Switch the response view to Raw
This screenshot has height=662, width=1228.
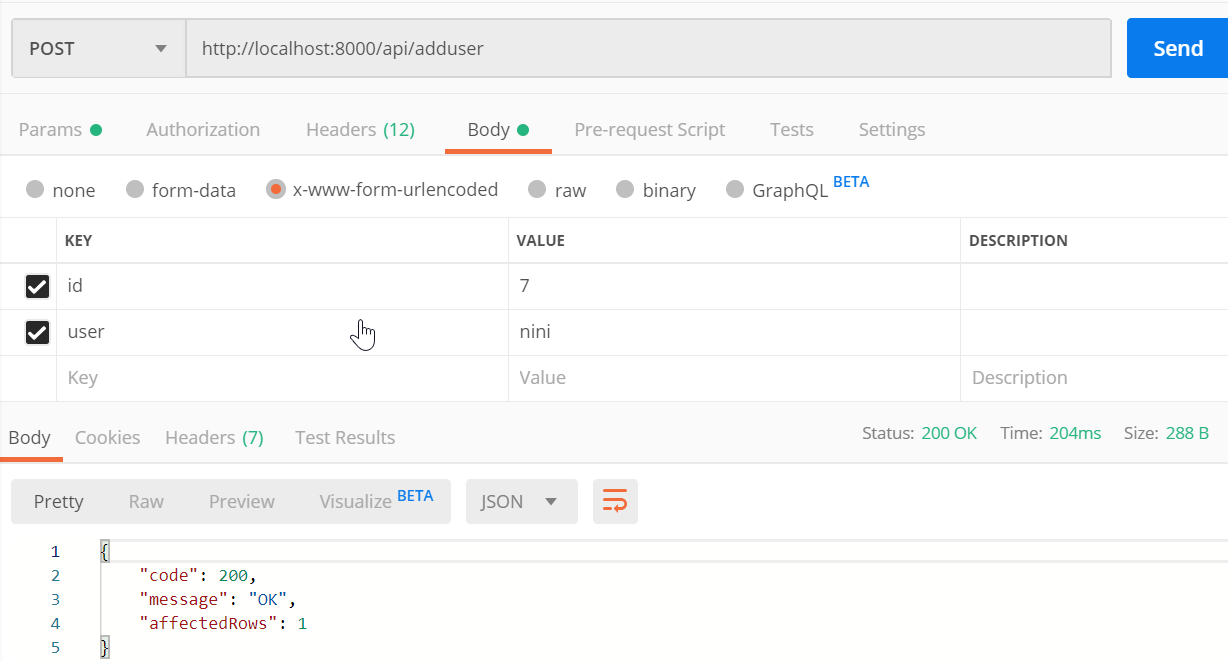tap(146, 501)
